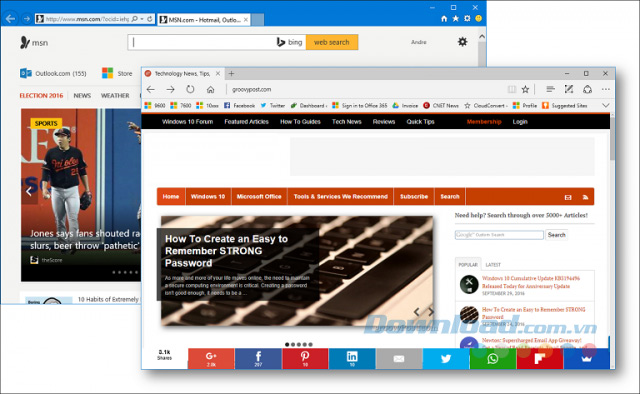Open Edge more actions ellipsis menu

point(606,89)
